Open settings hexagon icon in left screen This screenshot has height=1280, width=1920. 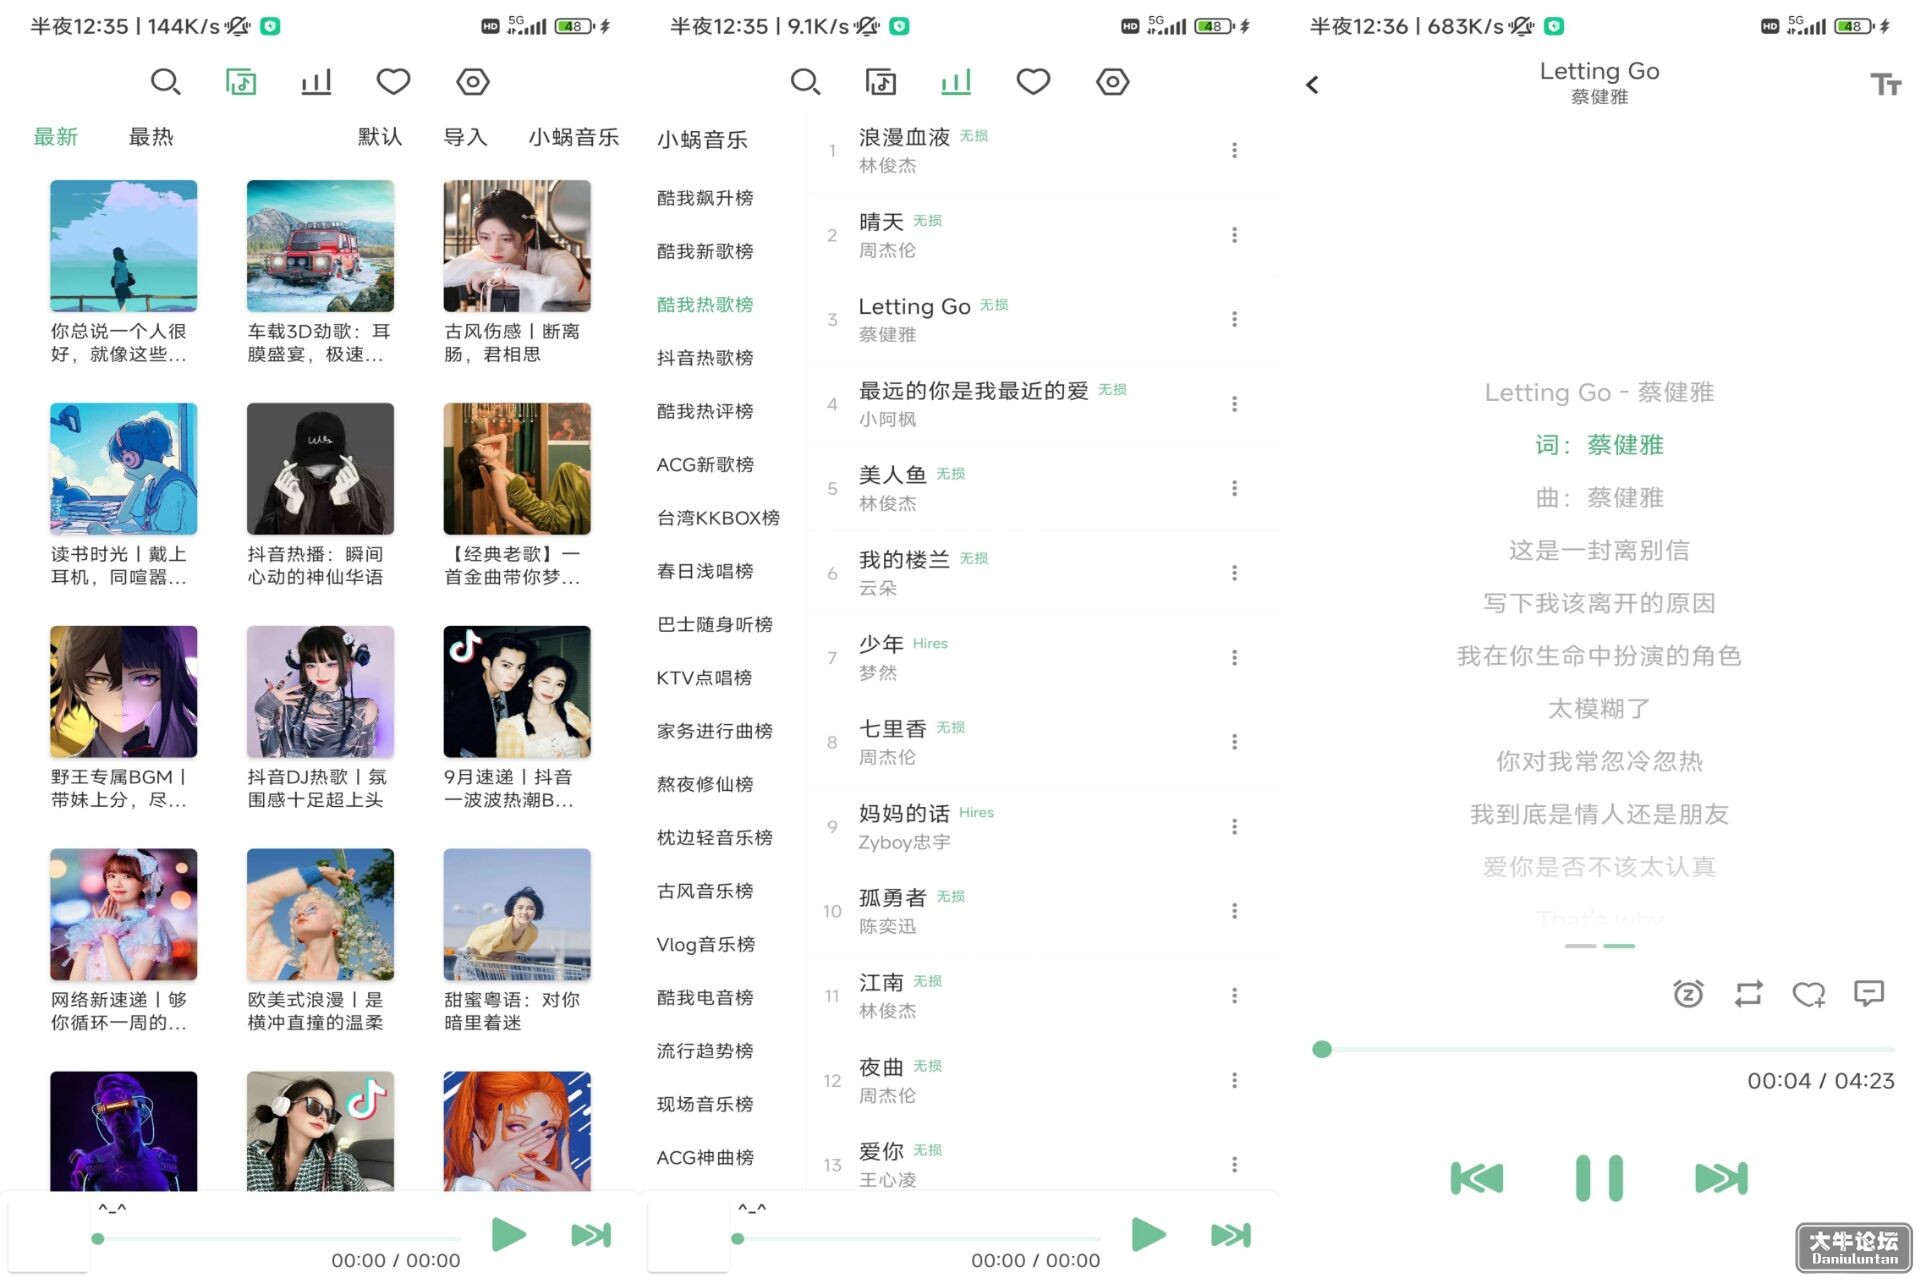[473, 82]
